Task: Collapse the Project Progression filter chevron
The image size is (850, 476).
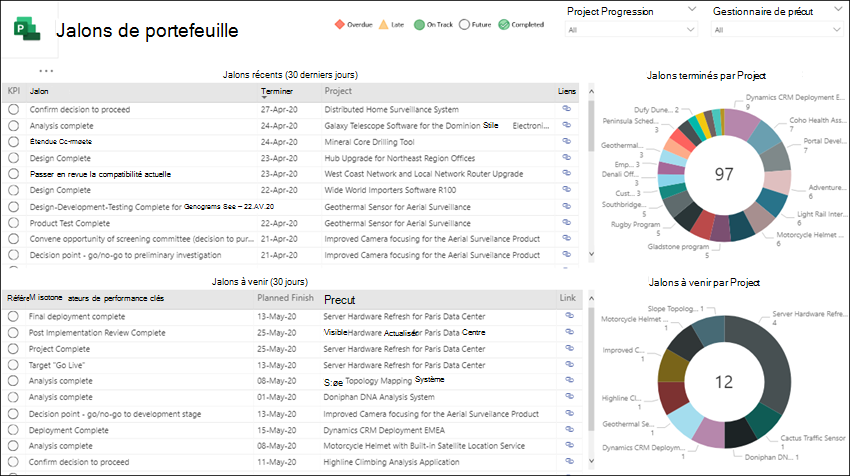Action: [x=692, y=9]
